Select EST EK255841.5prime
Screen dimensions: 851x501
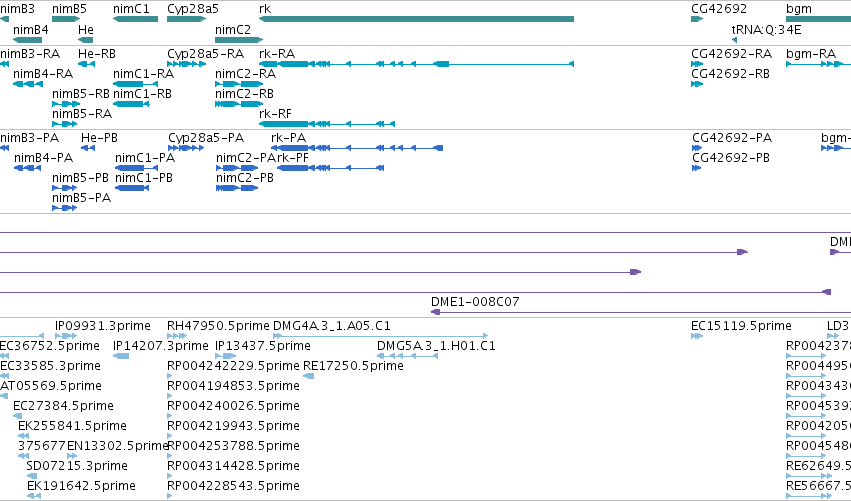tap(72, 426)
